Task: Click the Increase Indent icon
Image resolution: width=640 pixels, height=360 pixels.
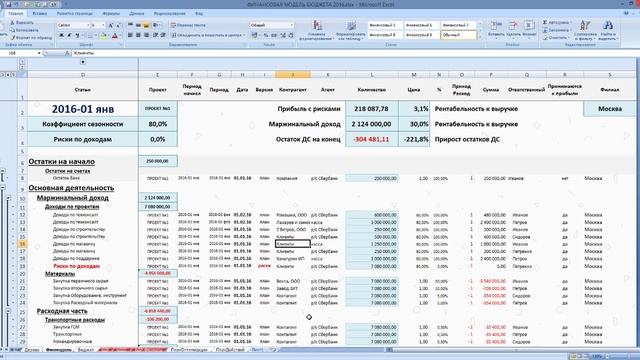Action: (162, 36)
